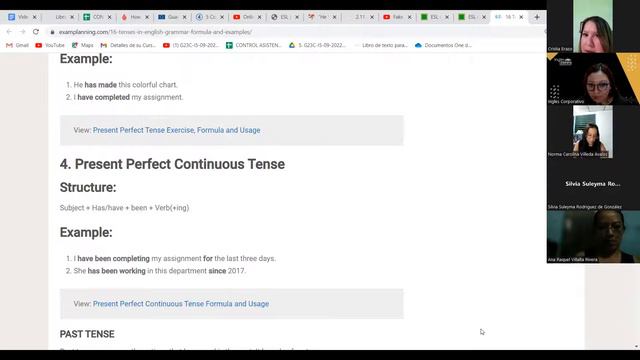Screen dimensions: 640x360
Task: Switch to the first browser tab
Action: point(22,17)
